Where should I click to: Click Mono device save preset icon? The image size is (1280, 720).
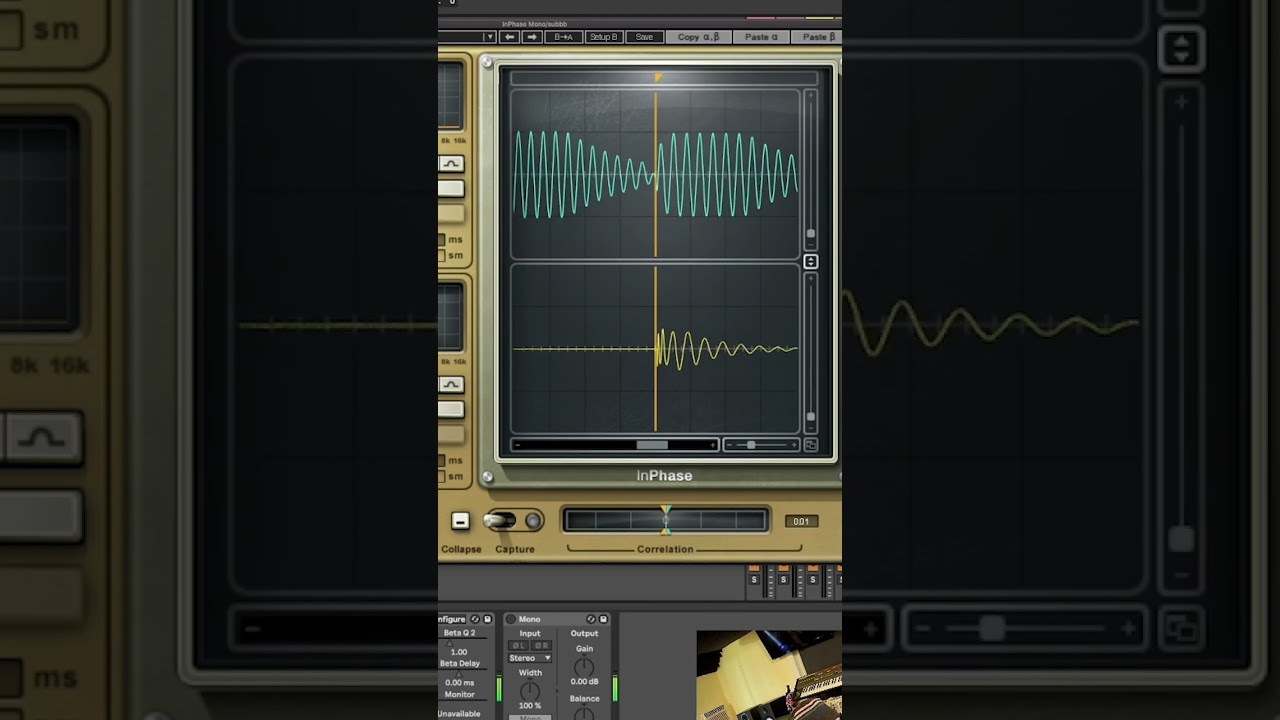coord(603,619)
